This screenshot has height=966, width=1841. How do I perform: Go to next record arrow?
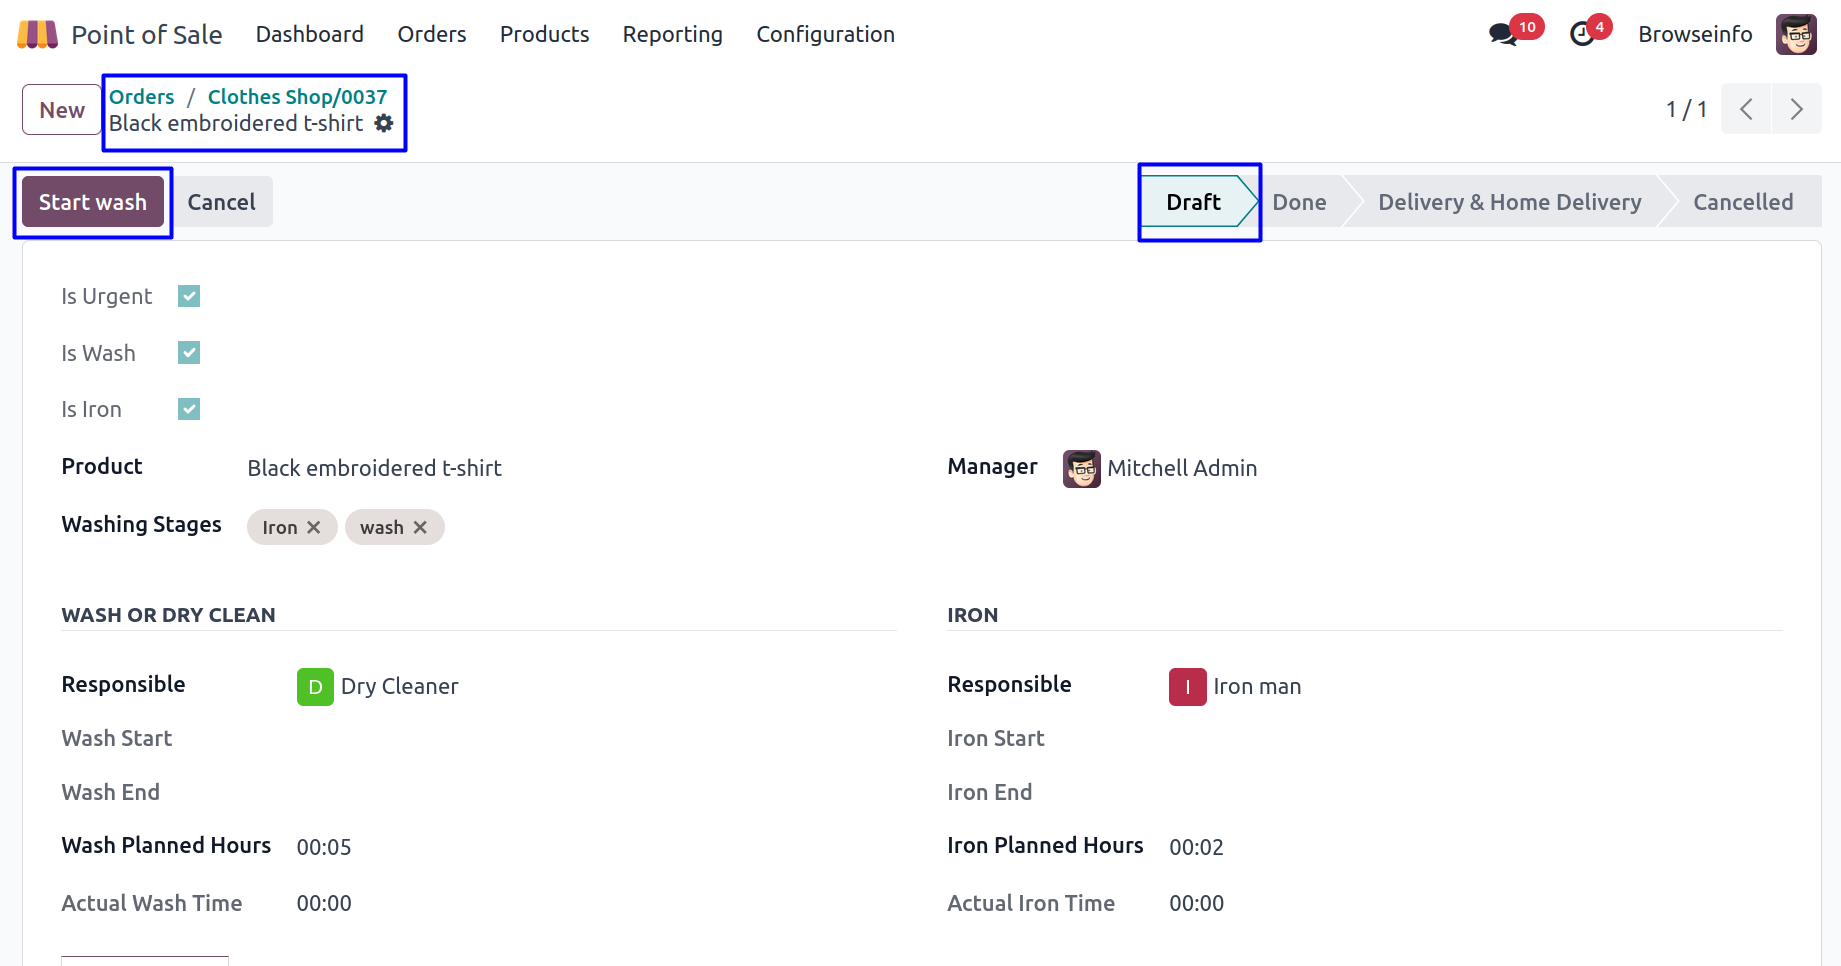[1796, 109]
